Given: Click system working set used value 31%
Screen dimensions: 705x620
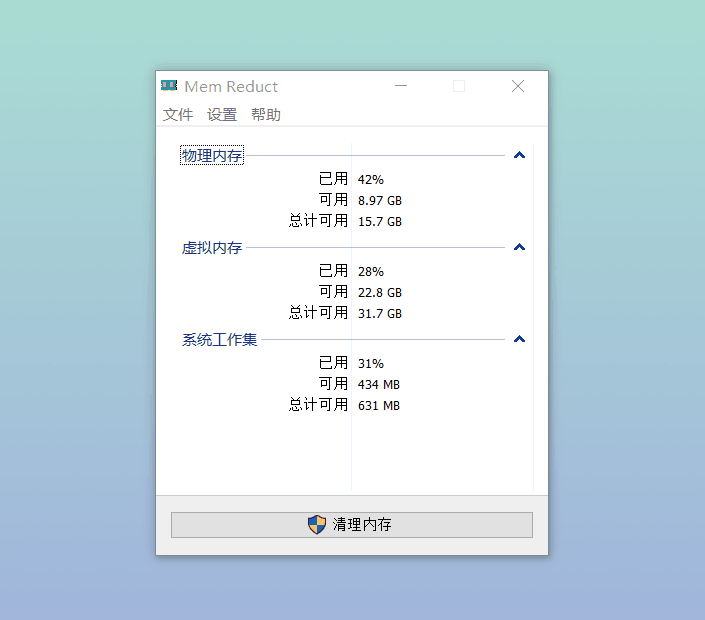Looking at the screenshot, I should [x=370, y=363].
